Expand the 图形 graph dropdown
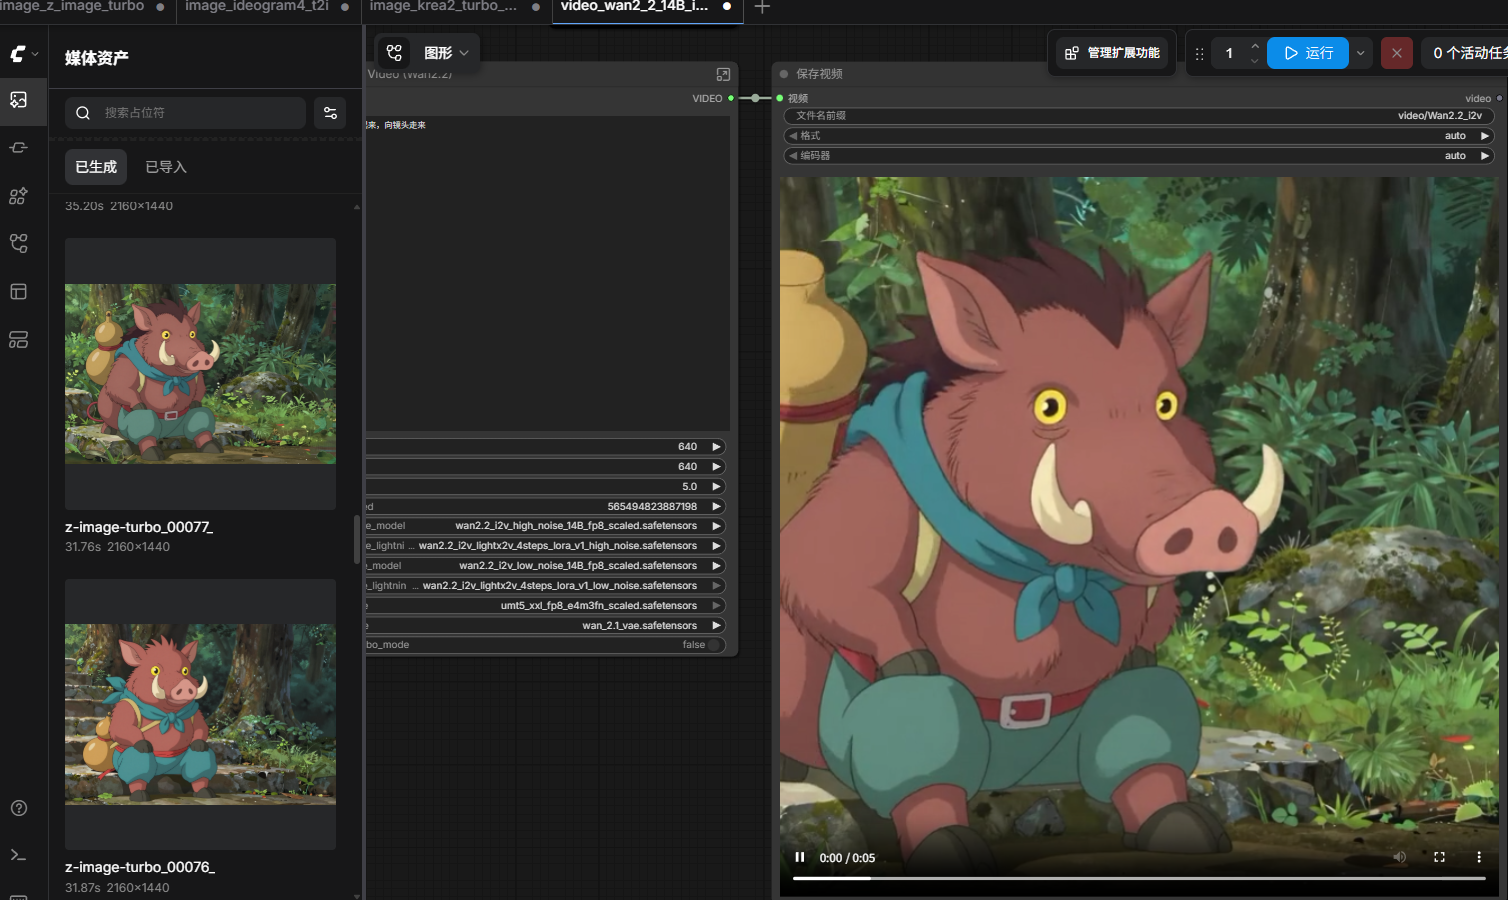 (443, 53)
